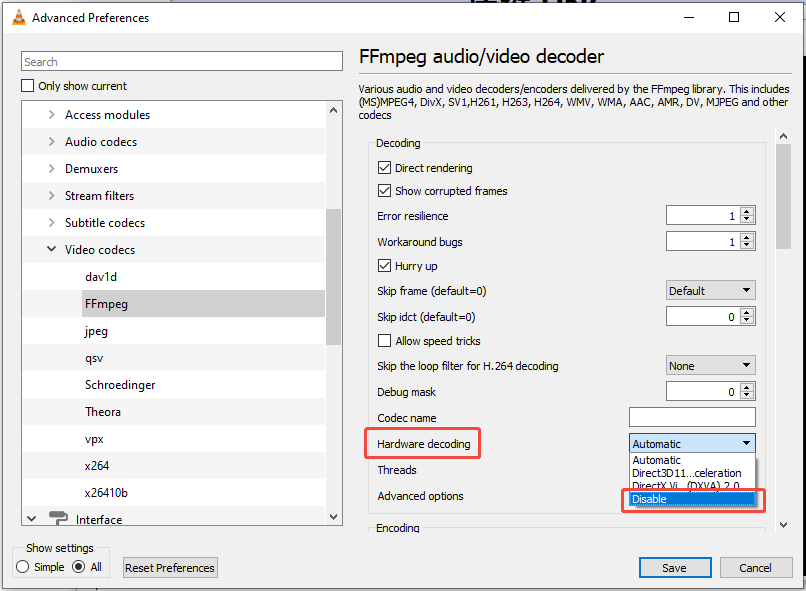
Task: Click Threads setting label
Action: coord(397,470)
